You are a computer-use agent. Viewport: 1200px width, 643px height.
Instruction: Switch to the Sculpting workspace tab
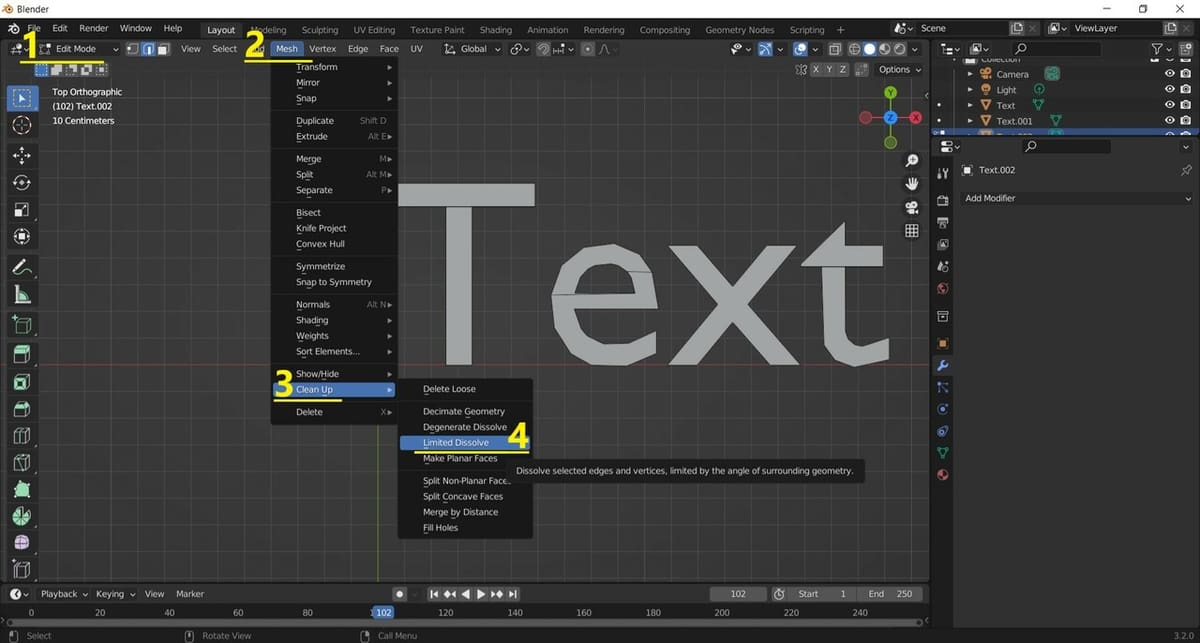point(319,29)
